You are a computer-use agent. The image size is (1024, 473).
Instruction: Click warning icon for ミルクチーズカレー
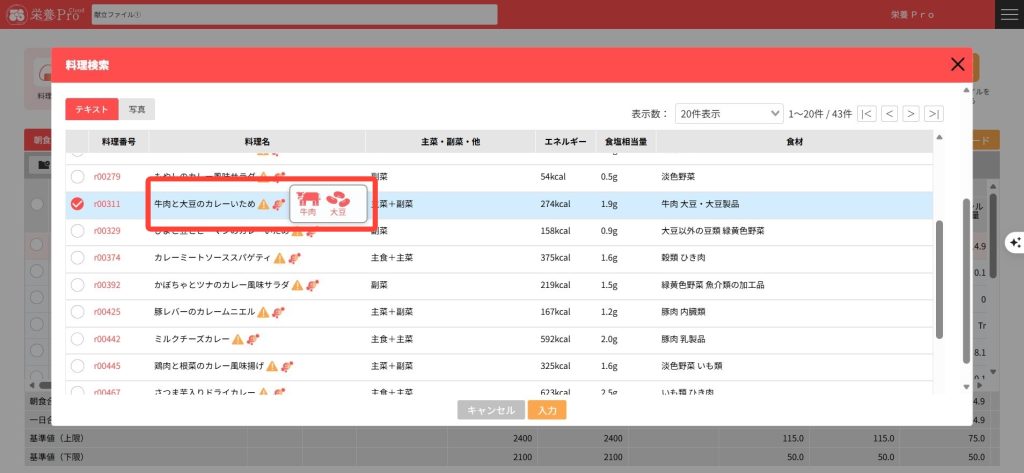pyautogui.click(x=238, y=339)
